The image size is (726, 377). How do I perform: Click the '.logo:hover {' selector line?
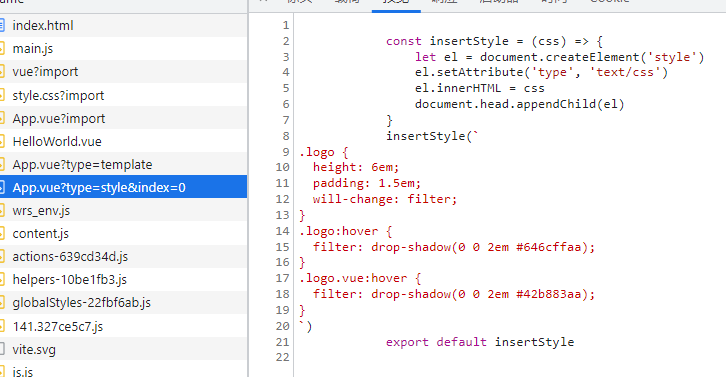click(345, 231)
